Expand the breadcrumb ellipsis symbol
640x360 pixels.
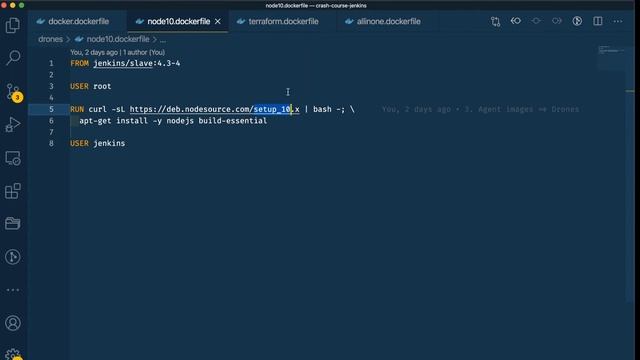[x=163, y=40]
